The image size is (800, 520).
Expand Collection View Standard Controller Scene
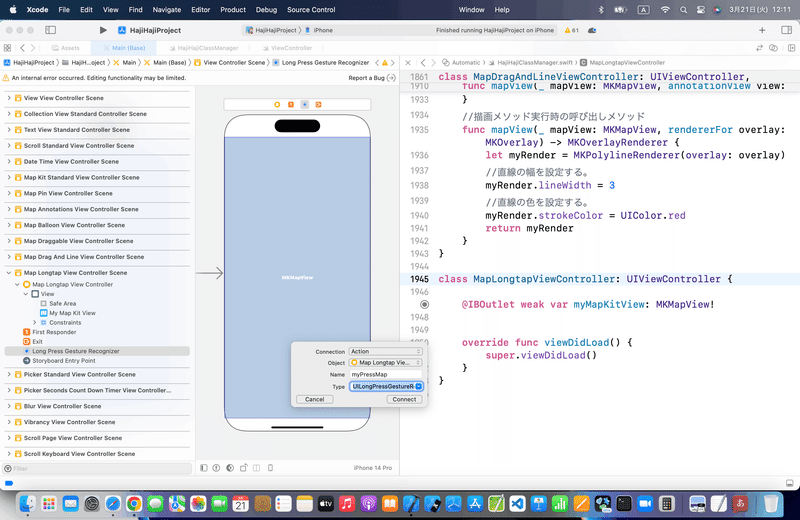click(x=9, y=113)
